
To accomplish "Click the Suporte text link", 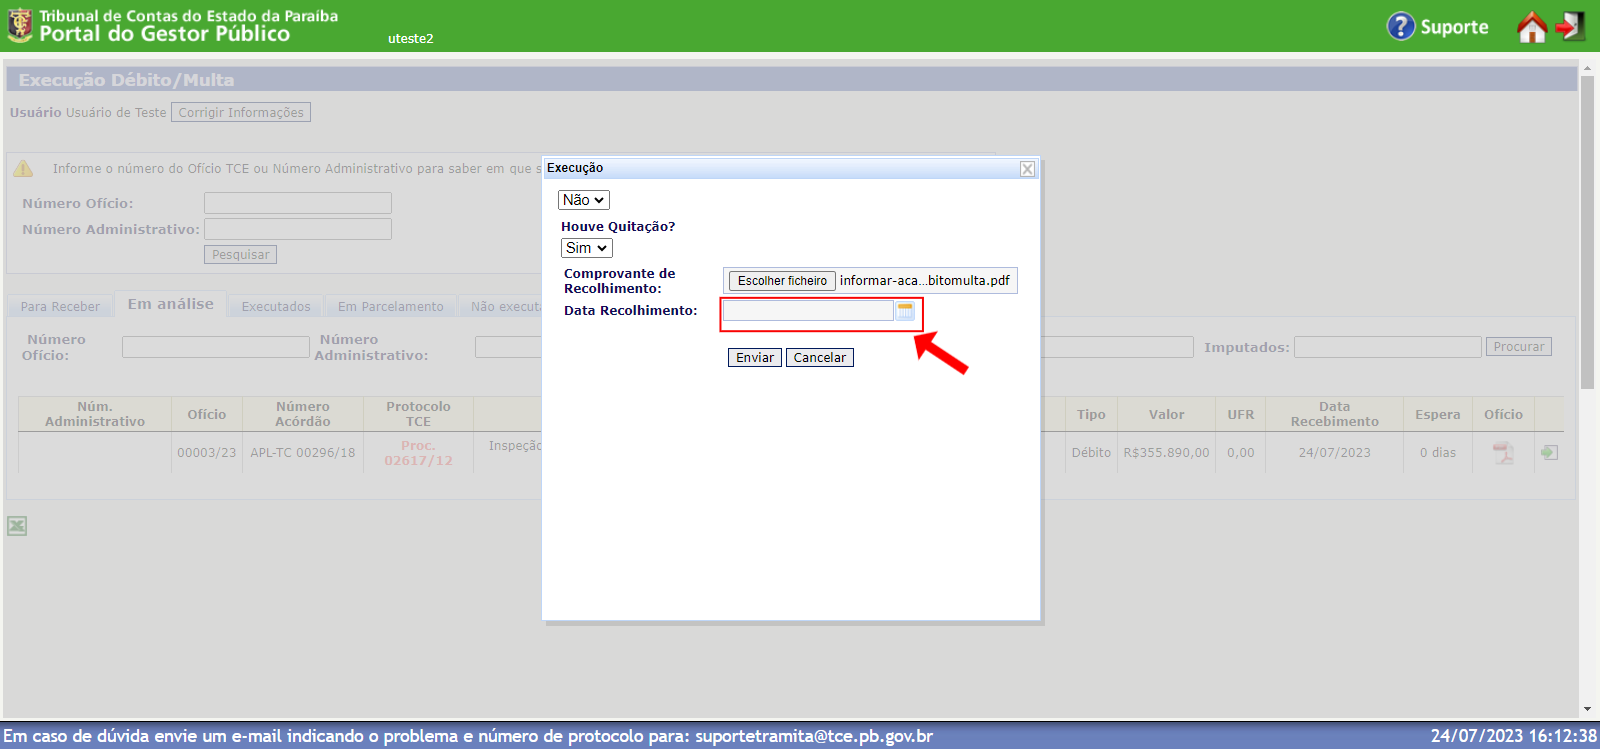I will coord(1454,27).
